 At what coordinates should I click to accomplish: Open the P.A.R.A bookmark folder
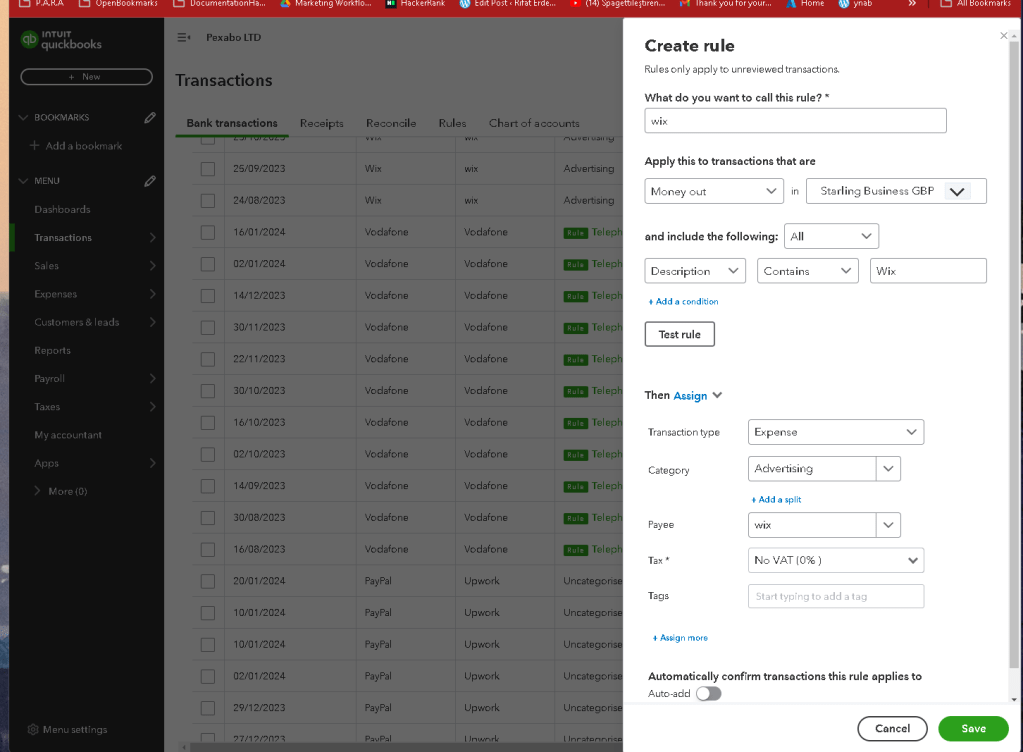tap(42, 4)
